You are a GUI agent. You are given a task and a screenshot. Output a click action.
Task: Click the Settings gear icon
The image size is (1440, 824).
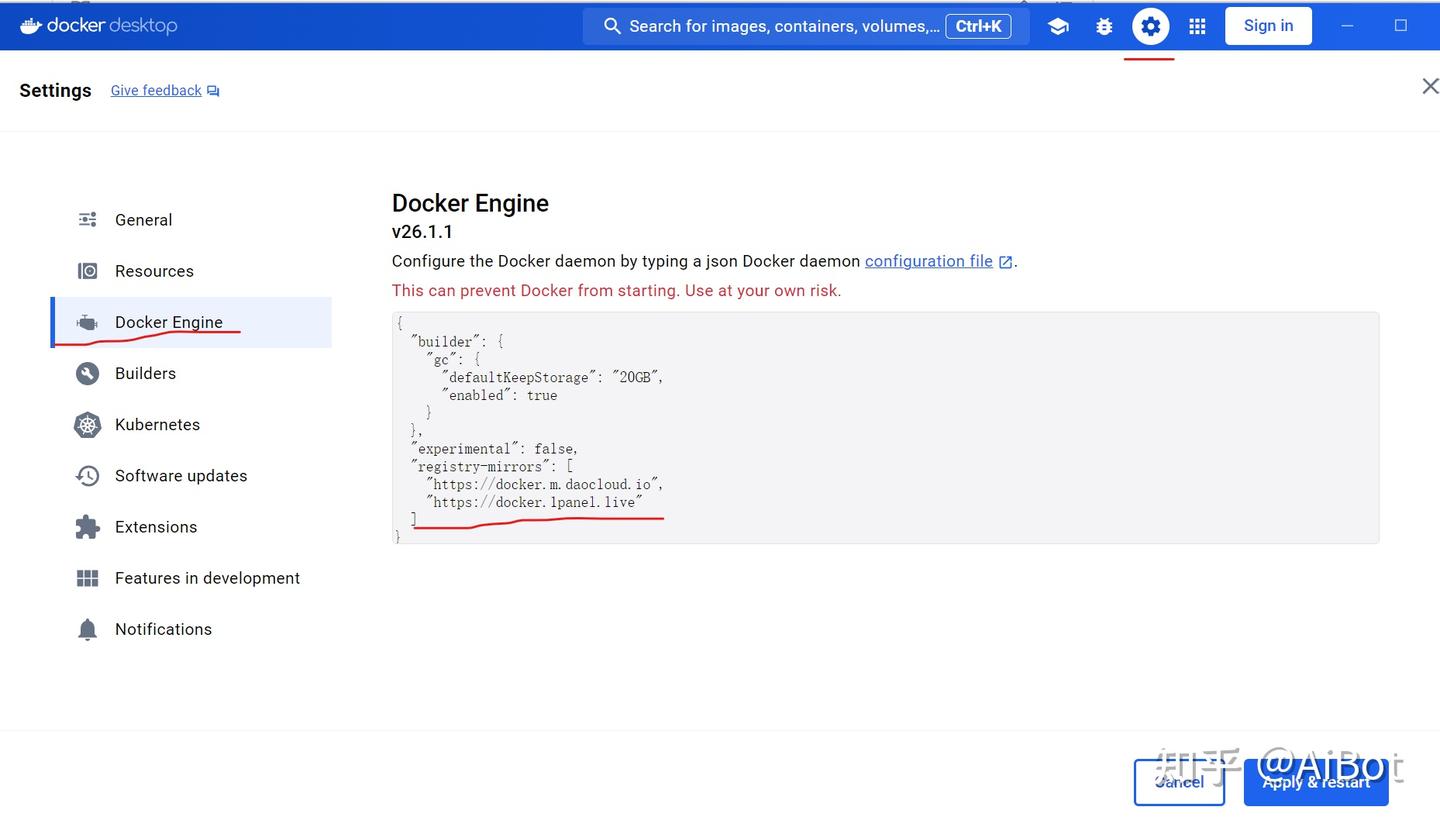[1150, 26]
